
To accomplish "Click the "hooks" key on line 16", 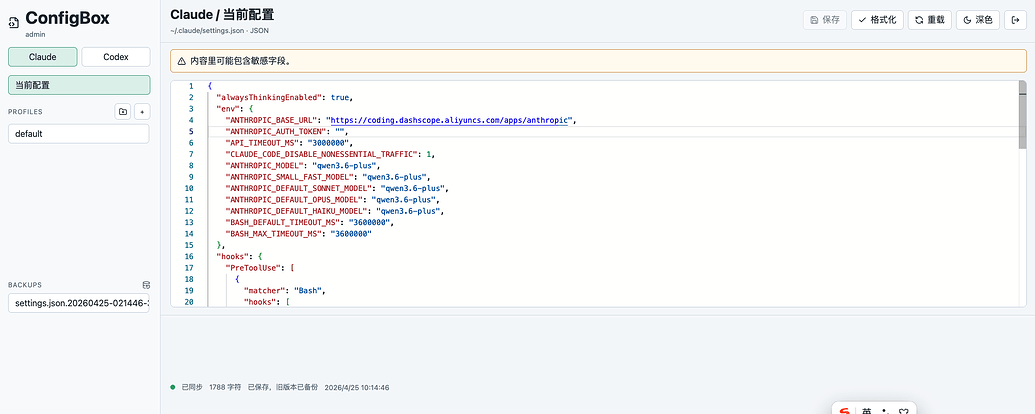I will (x=230, y=256).
